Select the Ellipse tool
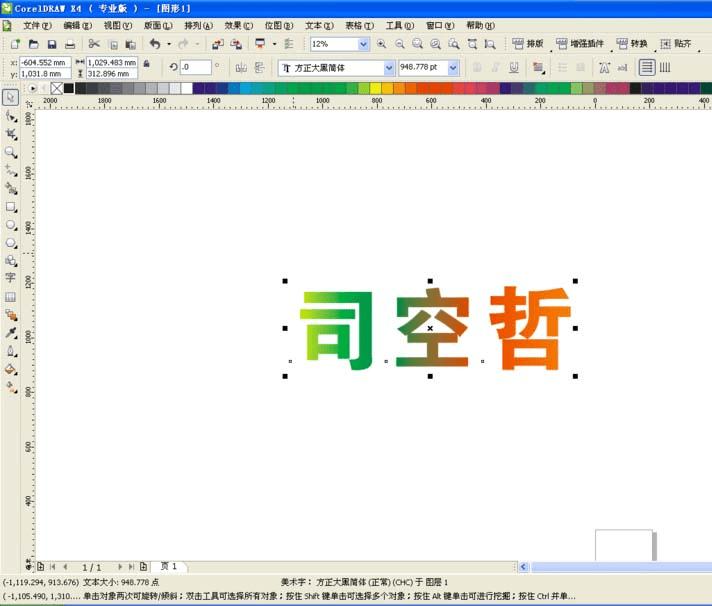Viewport: 712px width, 606px height. pyautogui.click(x=10, y=225)
